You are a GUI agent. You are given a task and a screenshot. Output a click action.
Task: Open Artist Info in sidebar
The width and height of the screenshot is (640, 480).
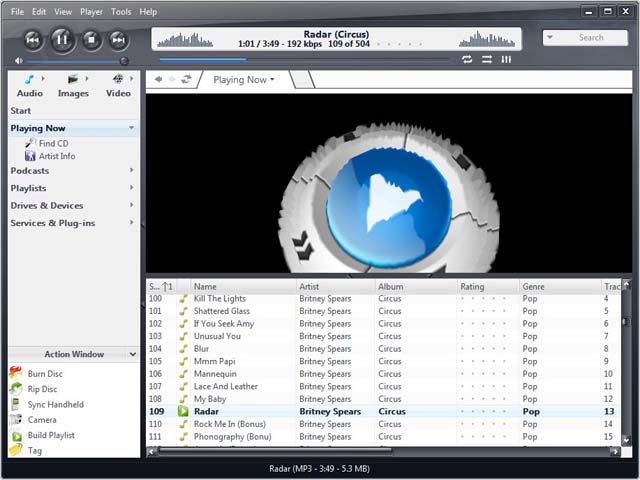[57, 156]
